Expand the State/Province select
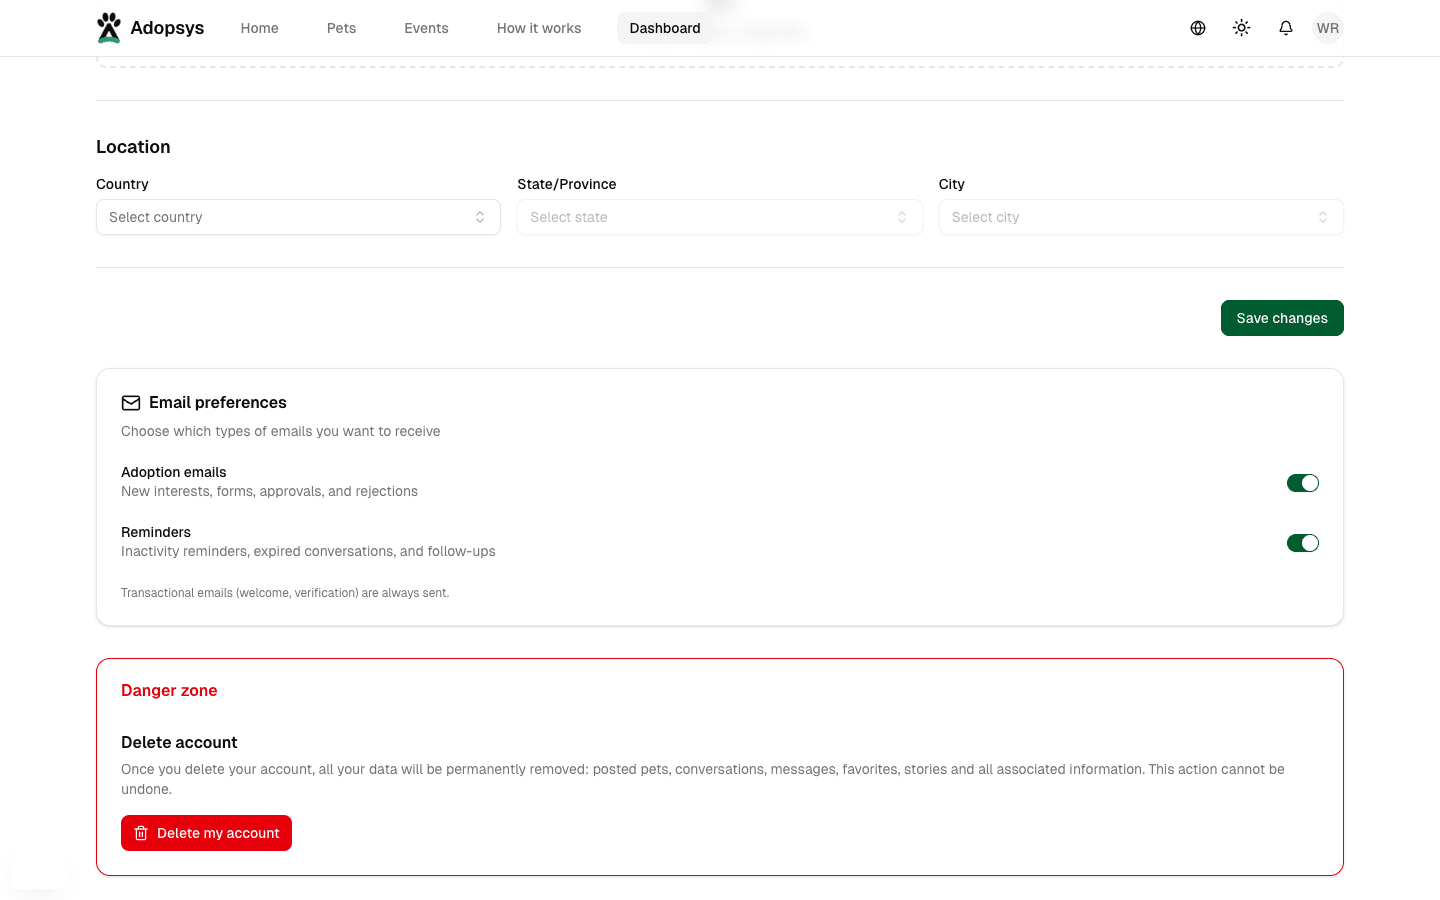 tap(719, 217)
